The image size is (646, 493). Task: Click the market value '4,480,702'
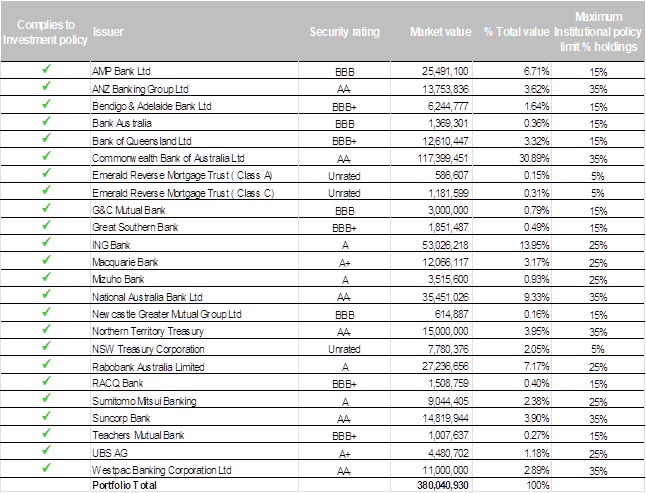click(448, 453)
